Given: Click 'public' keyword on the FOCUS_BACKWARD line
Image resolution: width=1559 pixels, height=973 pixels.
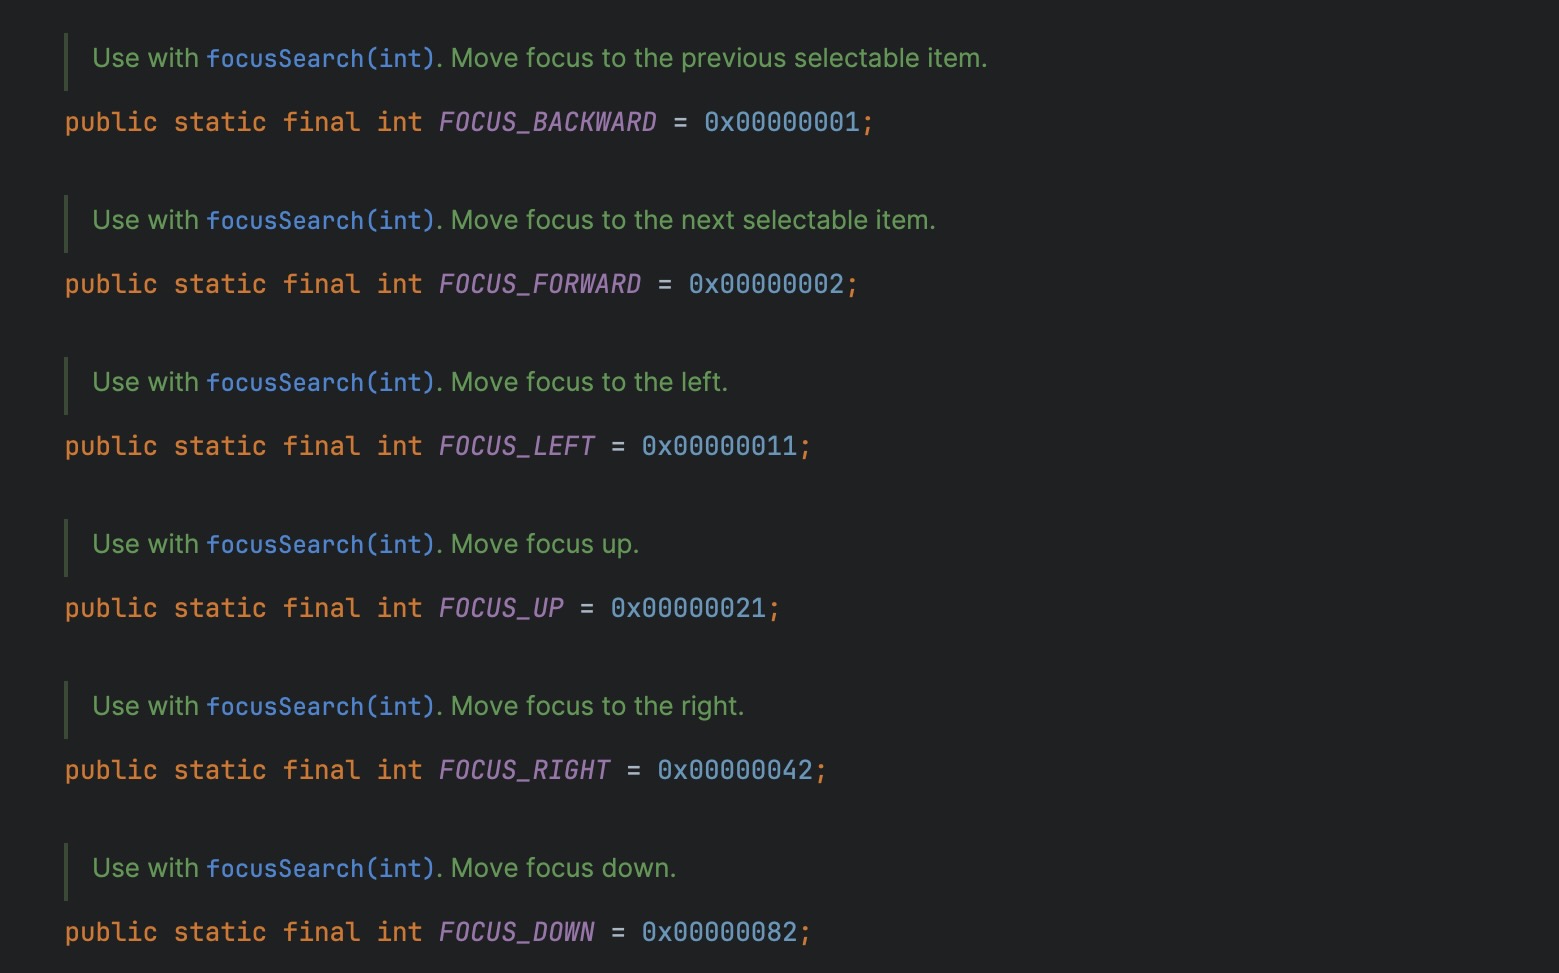Looking at the screenshot, I should point(111,122).
